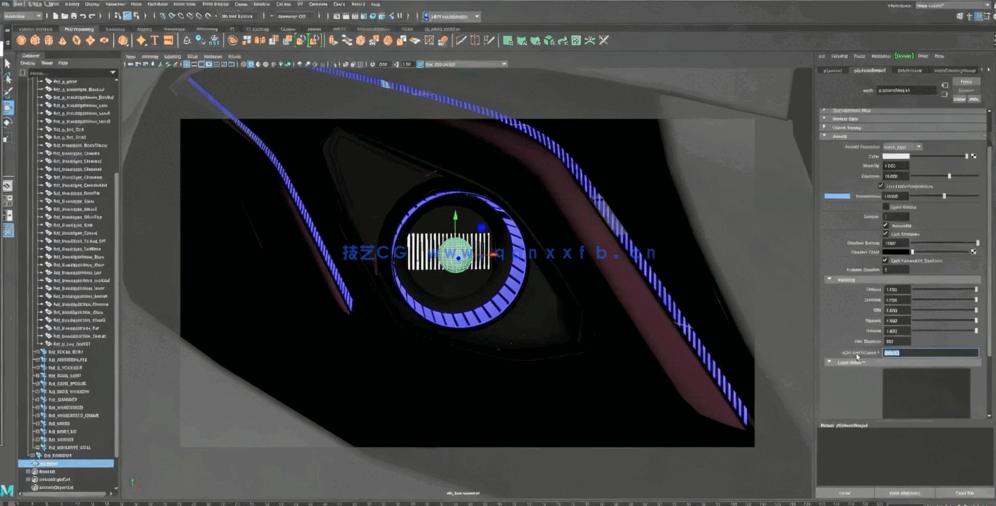Open the Outliner's Show menu
Viewport: 996px width, 506px height.
pos(46,63)
